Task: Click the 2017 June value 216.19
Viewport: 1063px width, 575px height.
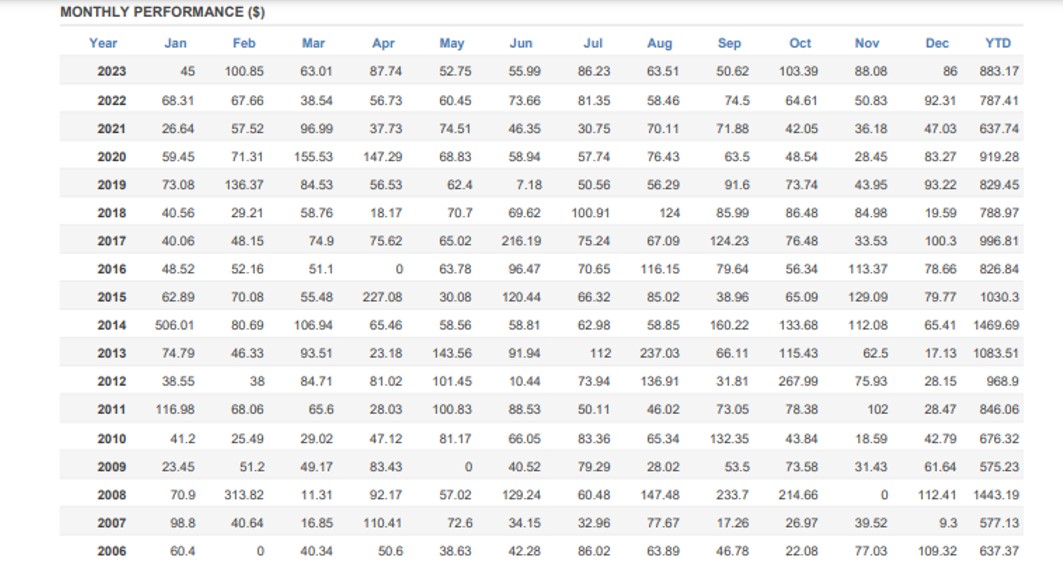Action: [521, 241]
